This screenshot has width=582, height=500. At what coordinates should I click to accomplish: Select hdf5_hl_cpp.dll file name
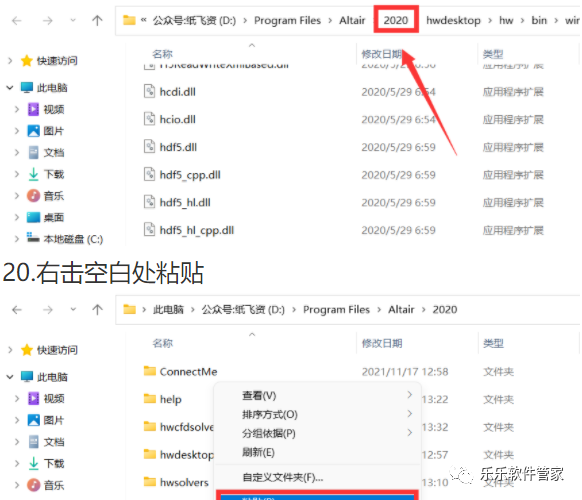click(197, 230)
